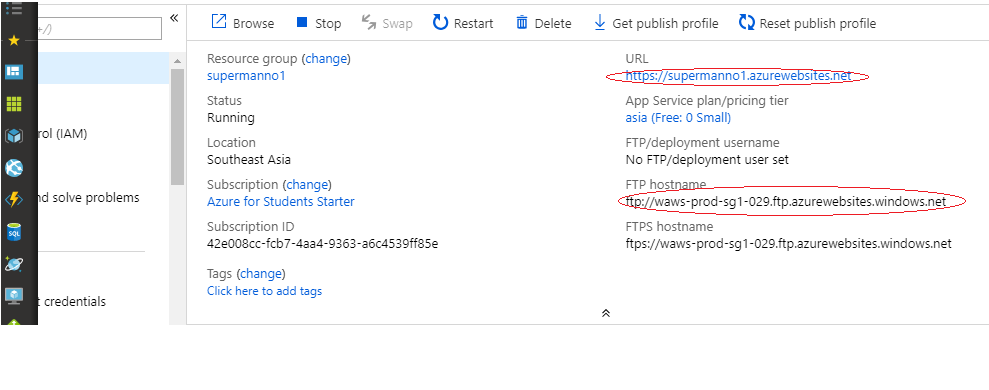Open the all services list icon
The image size is (989, 390).
tap(14, 9)
